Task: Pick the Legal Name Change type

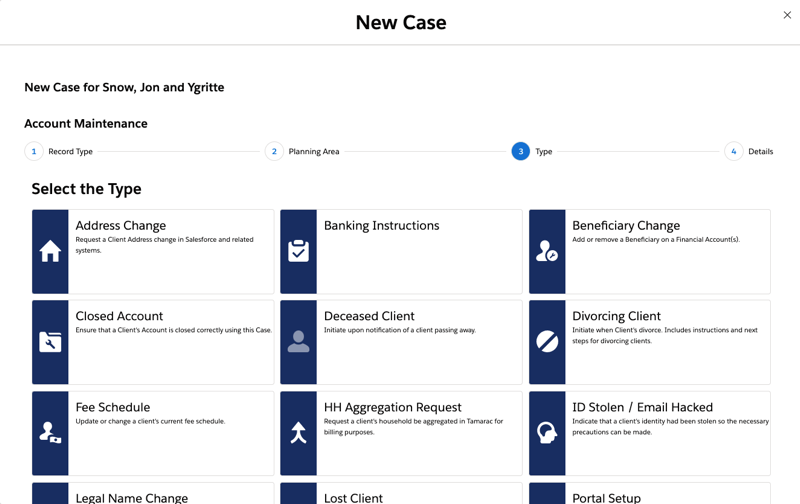Action: pos(131,497)
